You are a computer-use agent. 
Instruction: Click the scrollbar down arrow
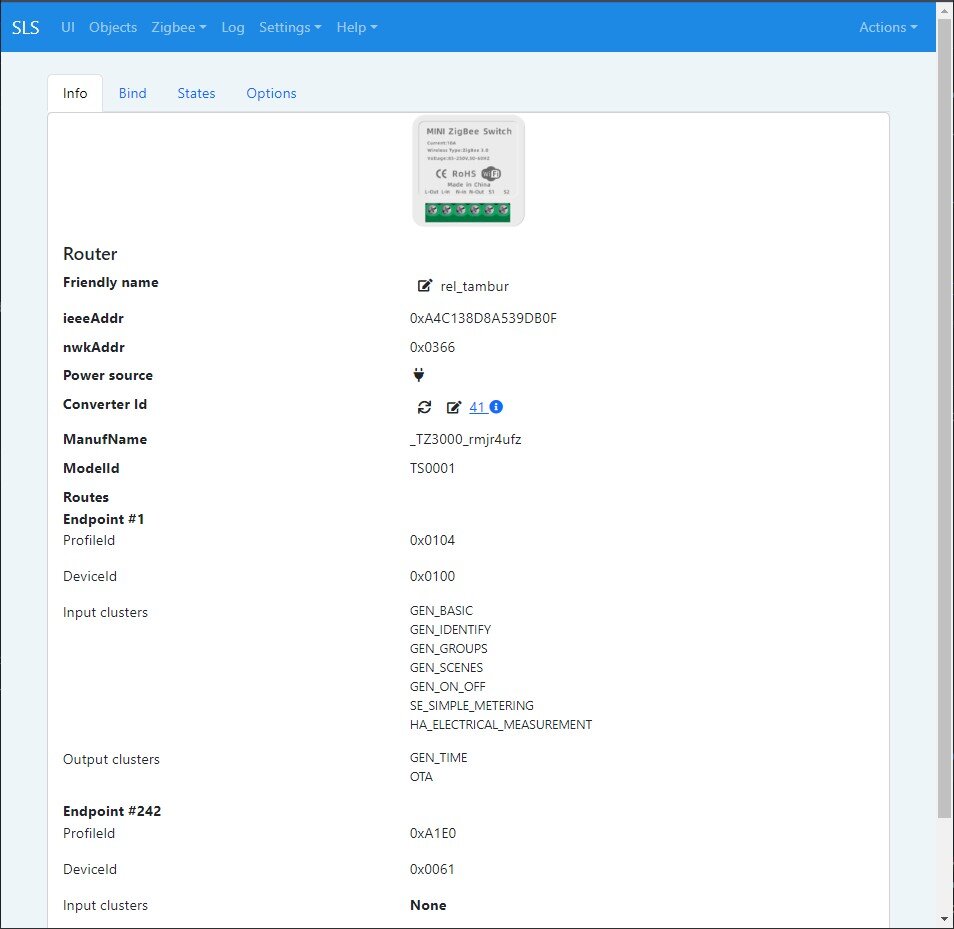(944, 919)
